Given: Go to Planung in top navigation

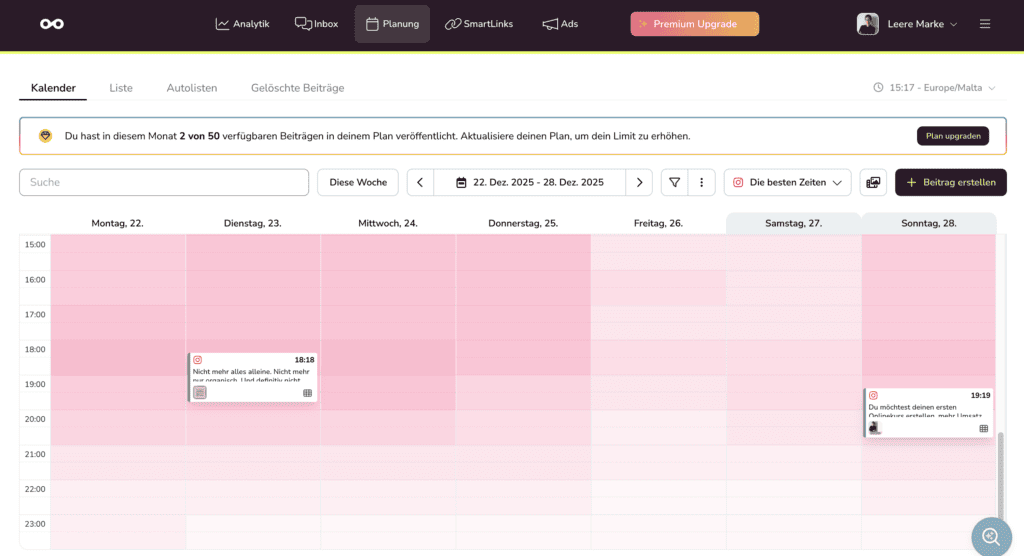Looking at the screenshot, I should coord(392,24).
